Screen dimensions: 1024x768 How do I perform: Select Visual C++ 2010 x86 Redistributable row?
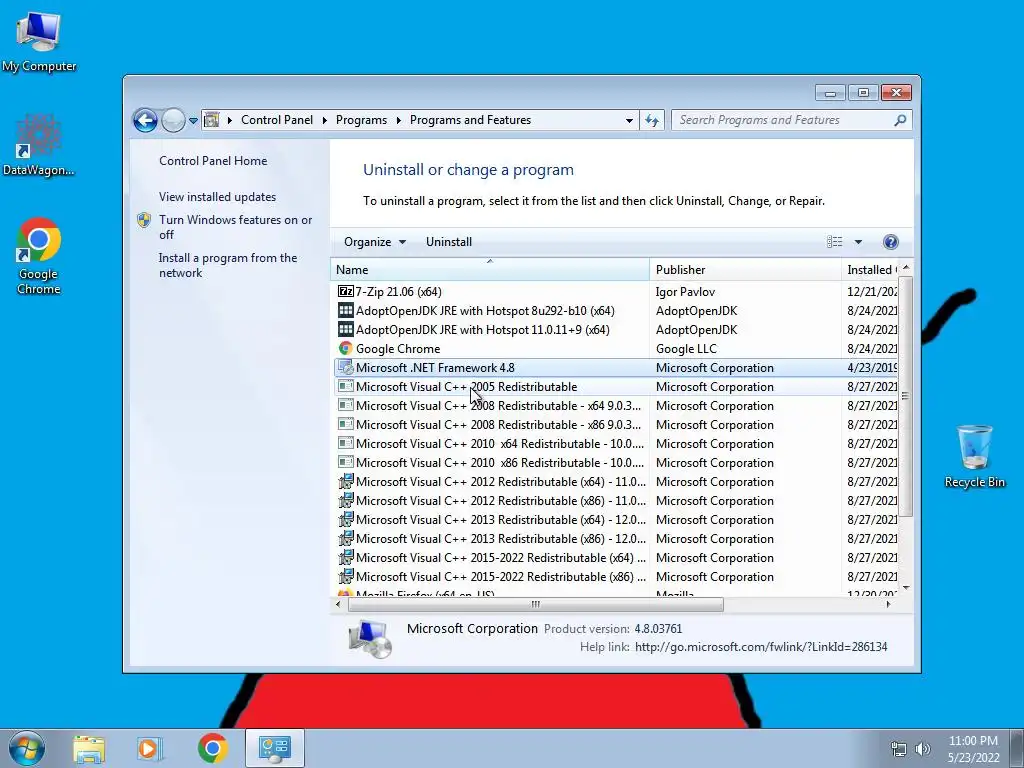(x=616, y=462)
